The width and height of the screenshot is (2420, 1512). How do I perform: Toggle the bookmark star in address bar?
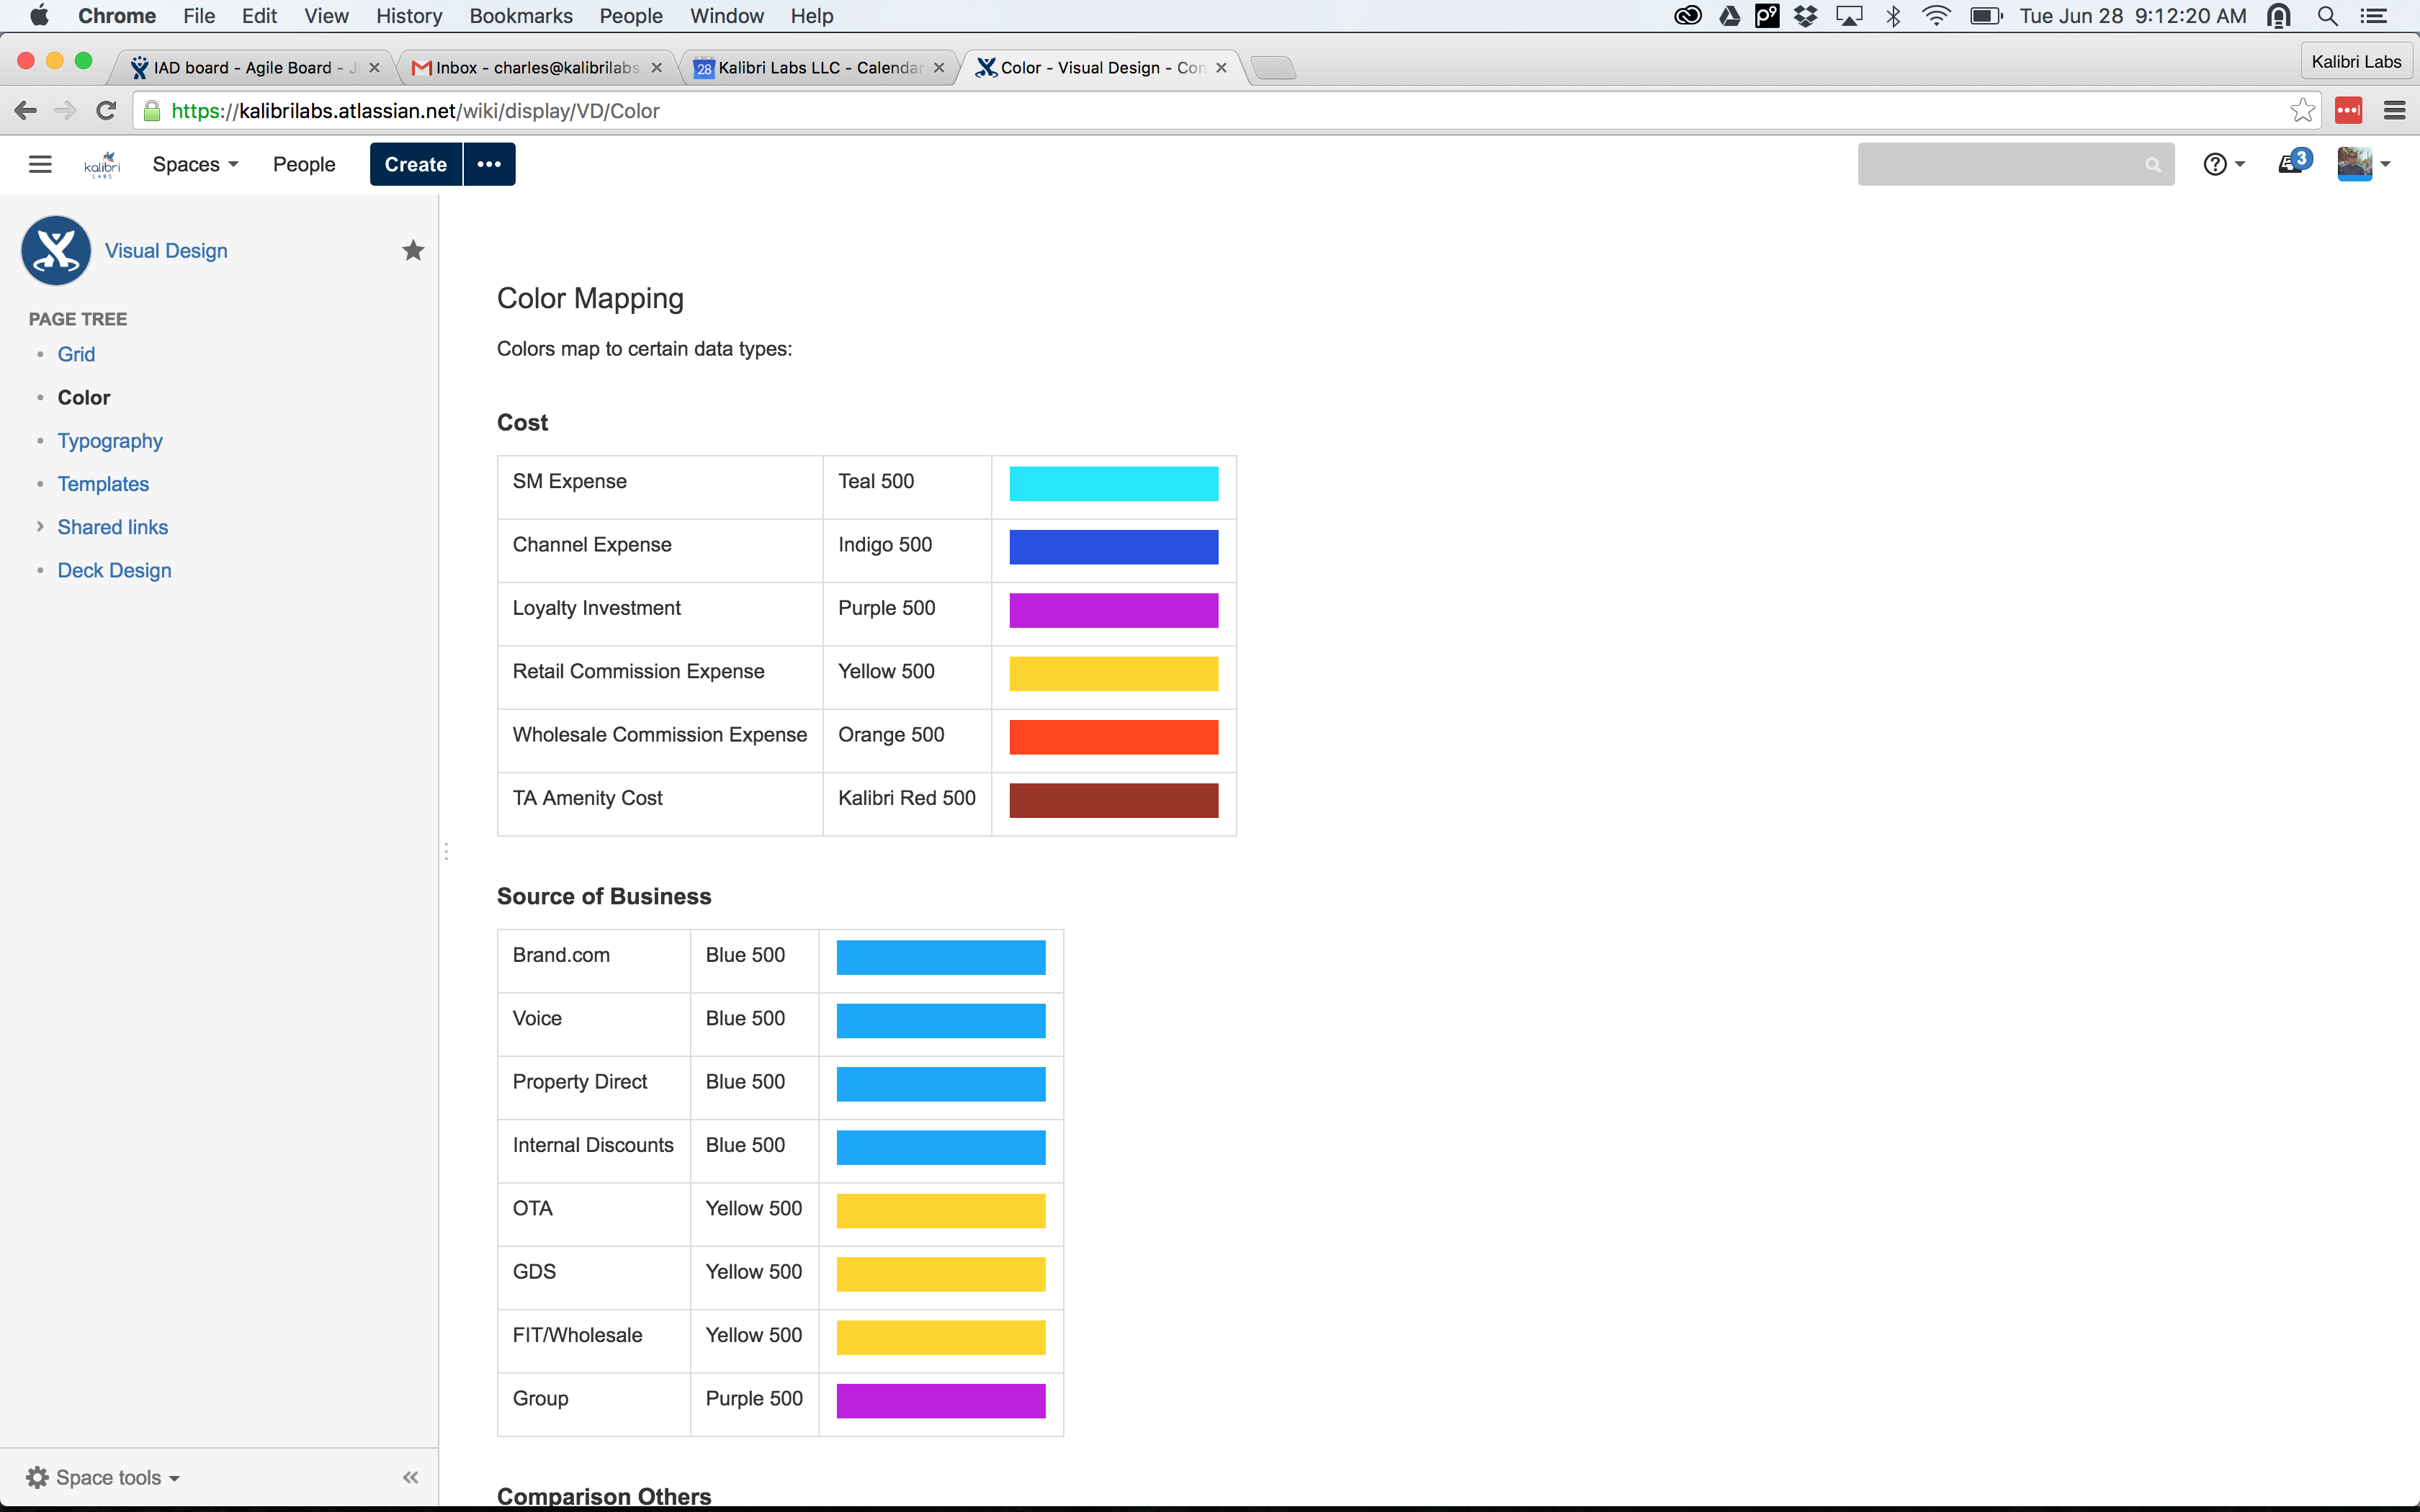point(2302,111)
